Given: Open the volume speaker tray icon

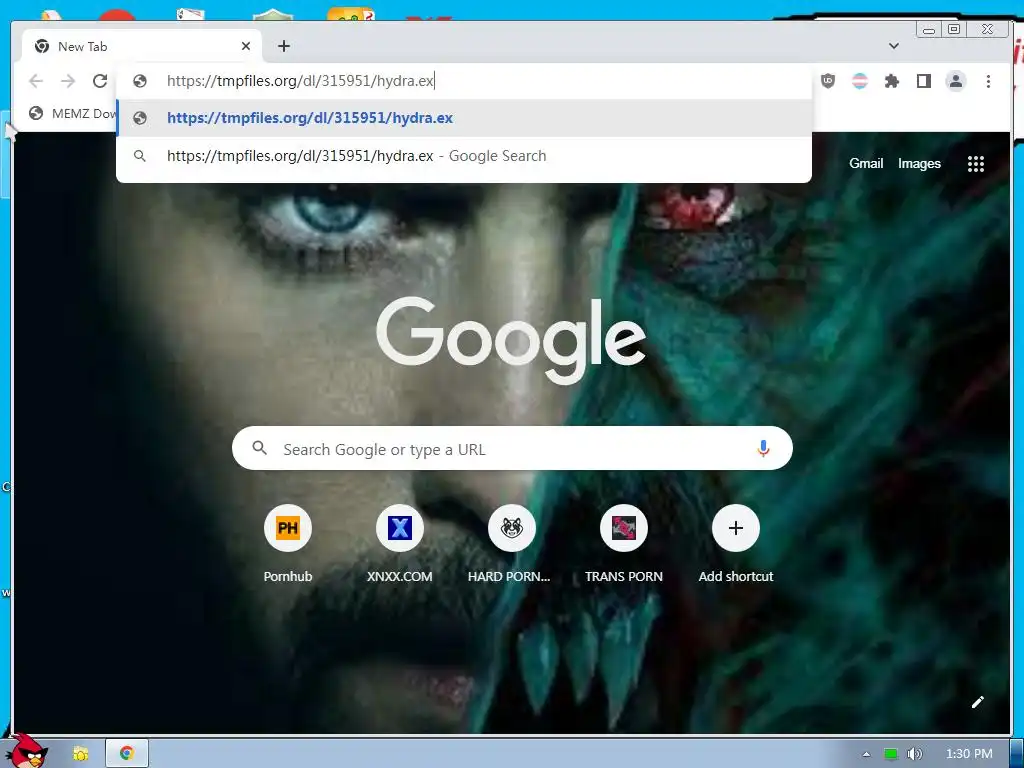Looking at the screenshot, I should [x=915, y=754].
